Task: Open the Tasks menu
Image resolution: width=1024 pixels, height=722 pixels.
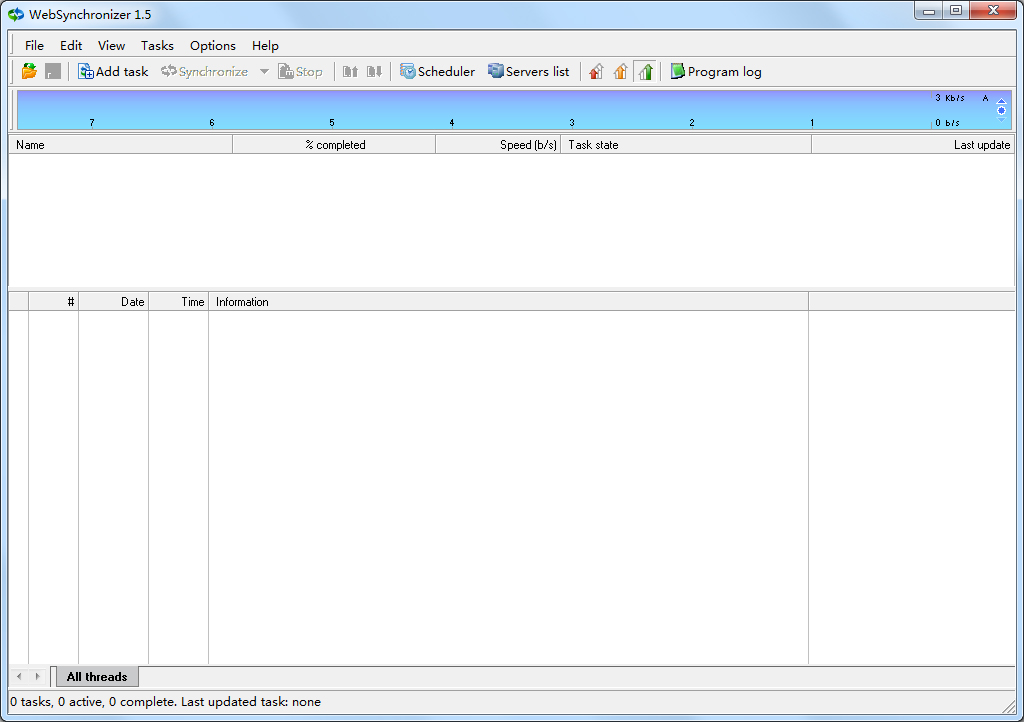Action: pyautogui.click(x=157, y=45)
